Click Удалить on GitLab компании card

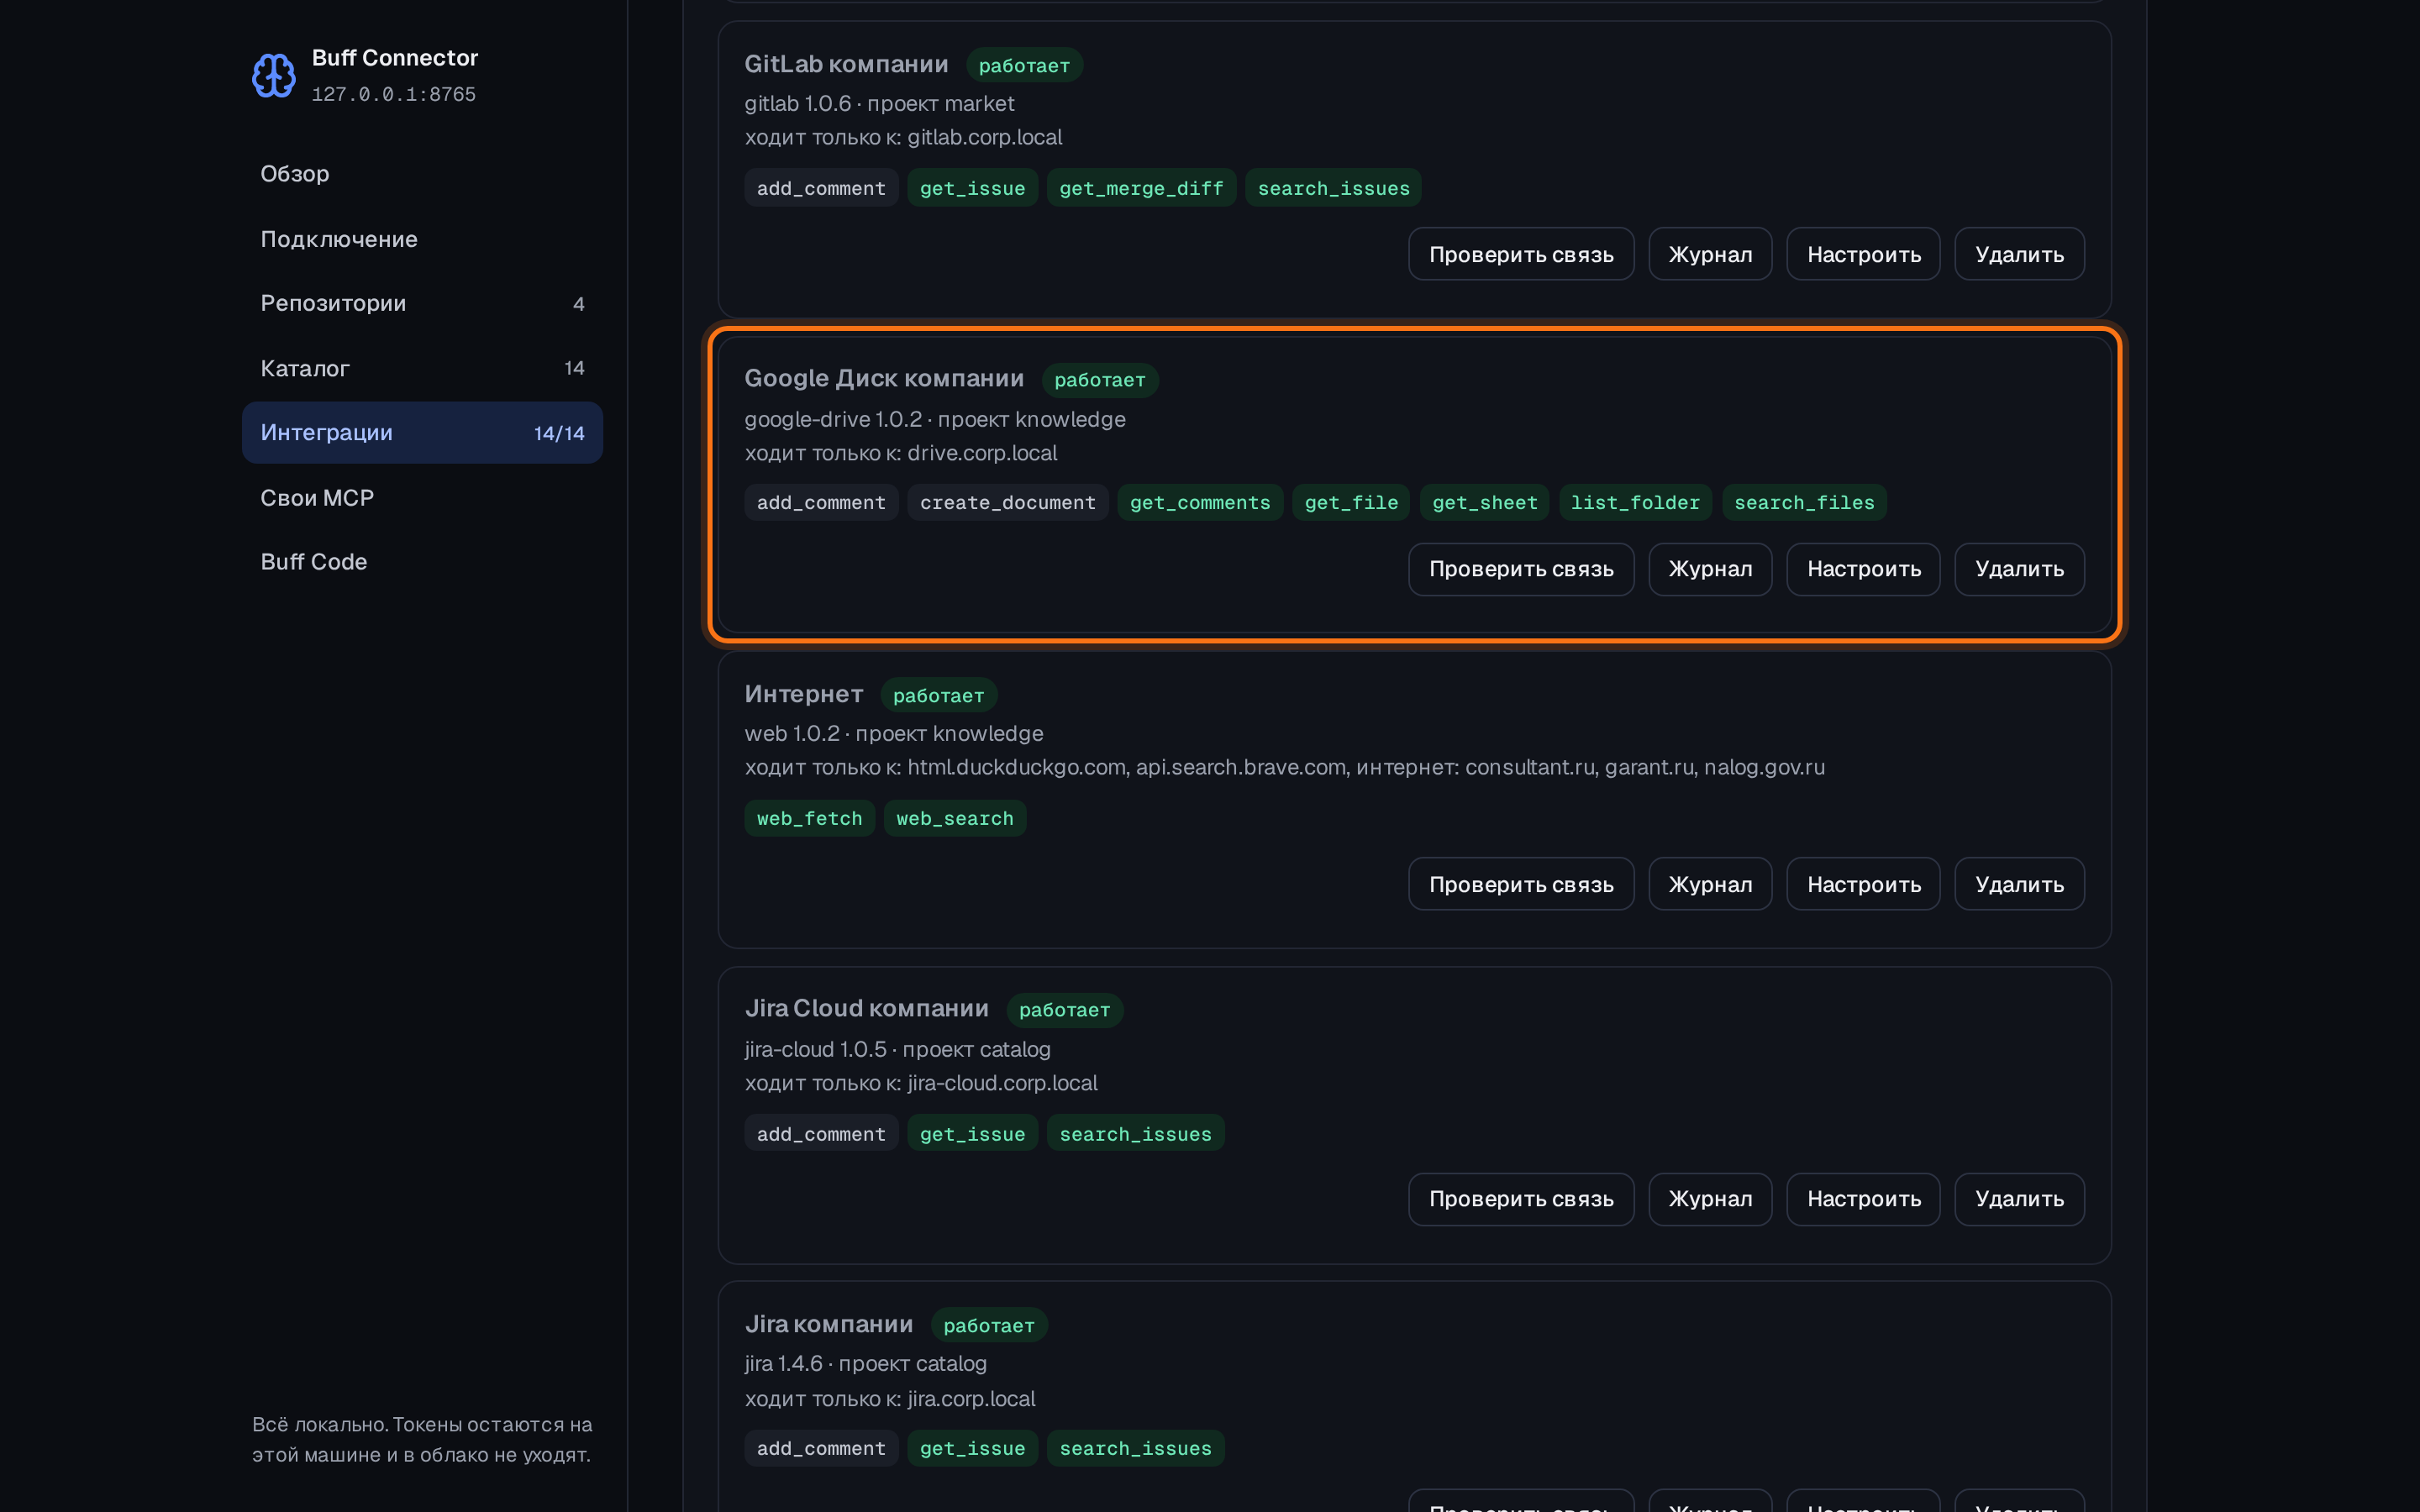(2019, 254)
